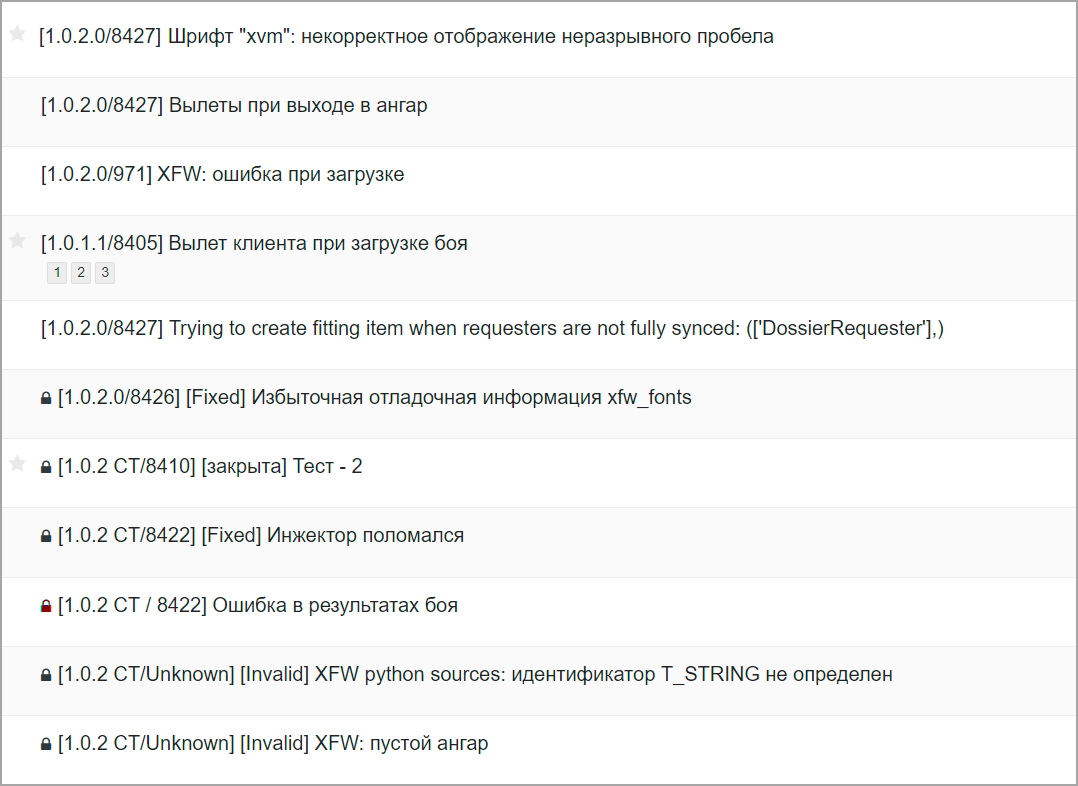Click the lock icon beside "Инжектор поломался"

(44, 534)
